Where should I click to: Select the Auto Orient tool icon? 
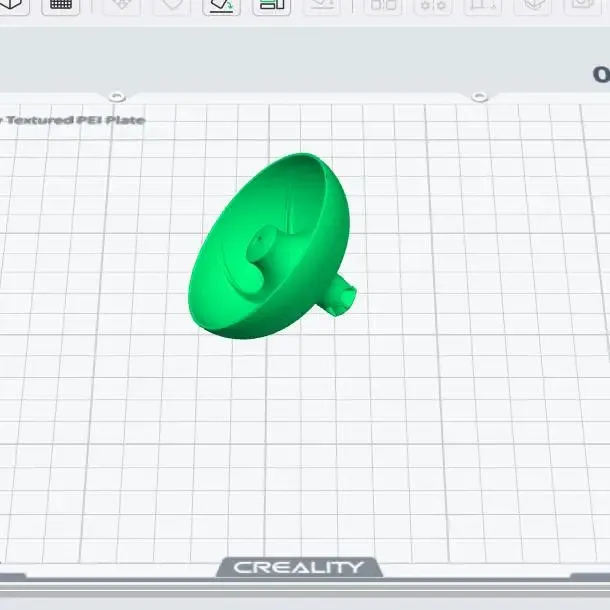(x=221, y=5)
